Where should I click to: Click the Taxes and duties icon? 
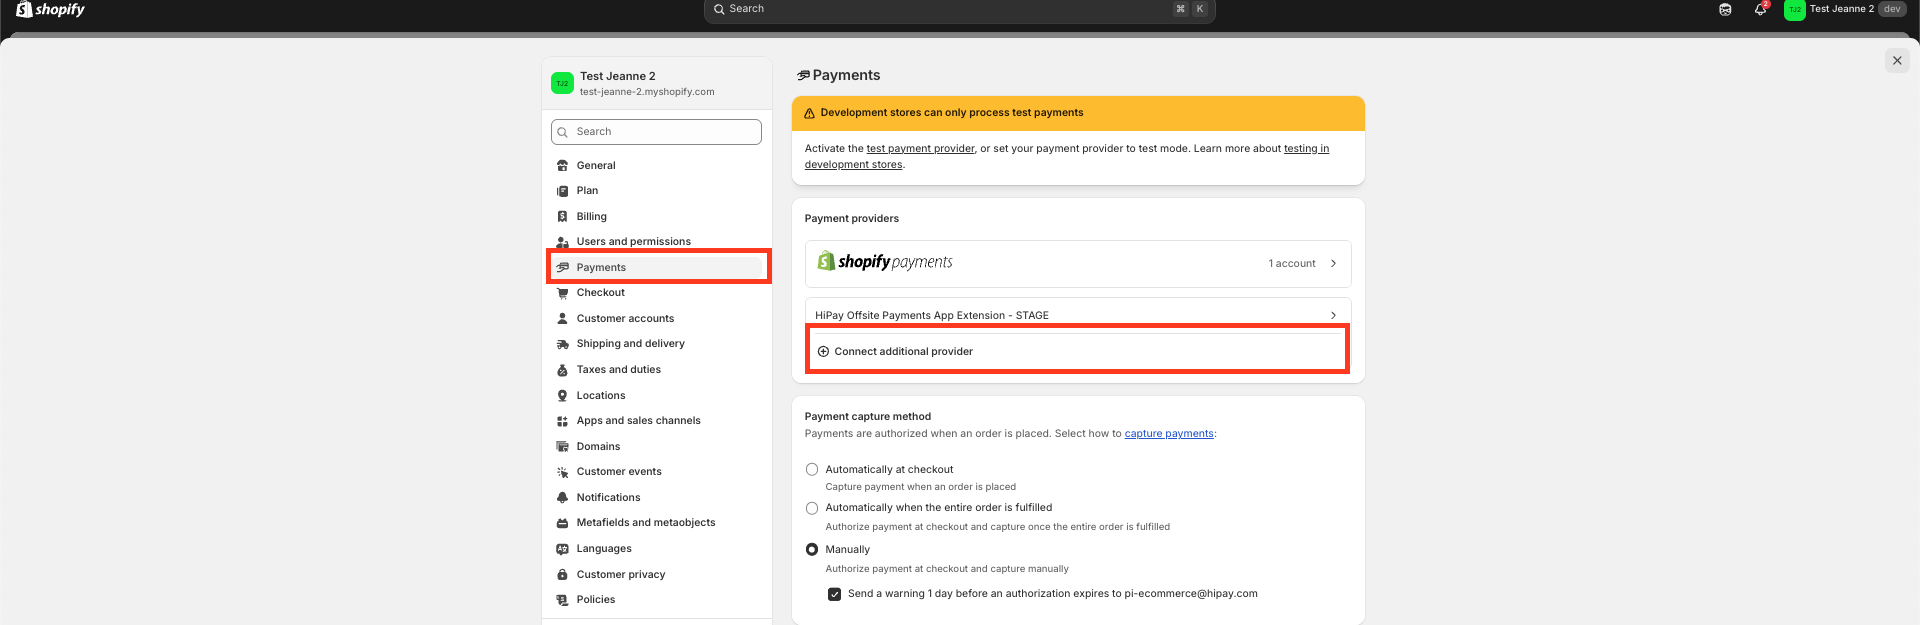(562, 370)
